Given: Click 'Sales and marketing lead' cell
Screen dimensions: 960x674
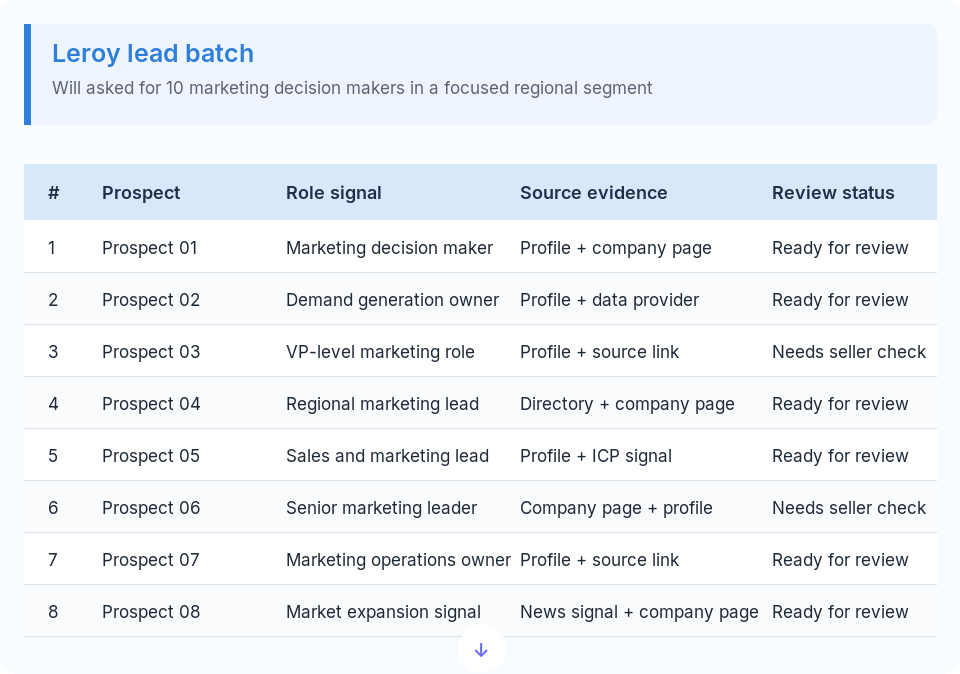Looking at the screenshot, I should point(388,456).
